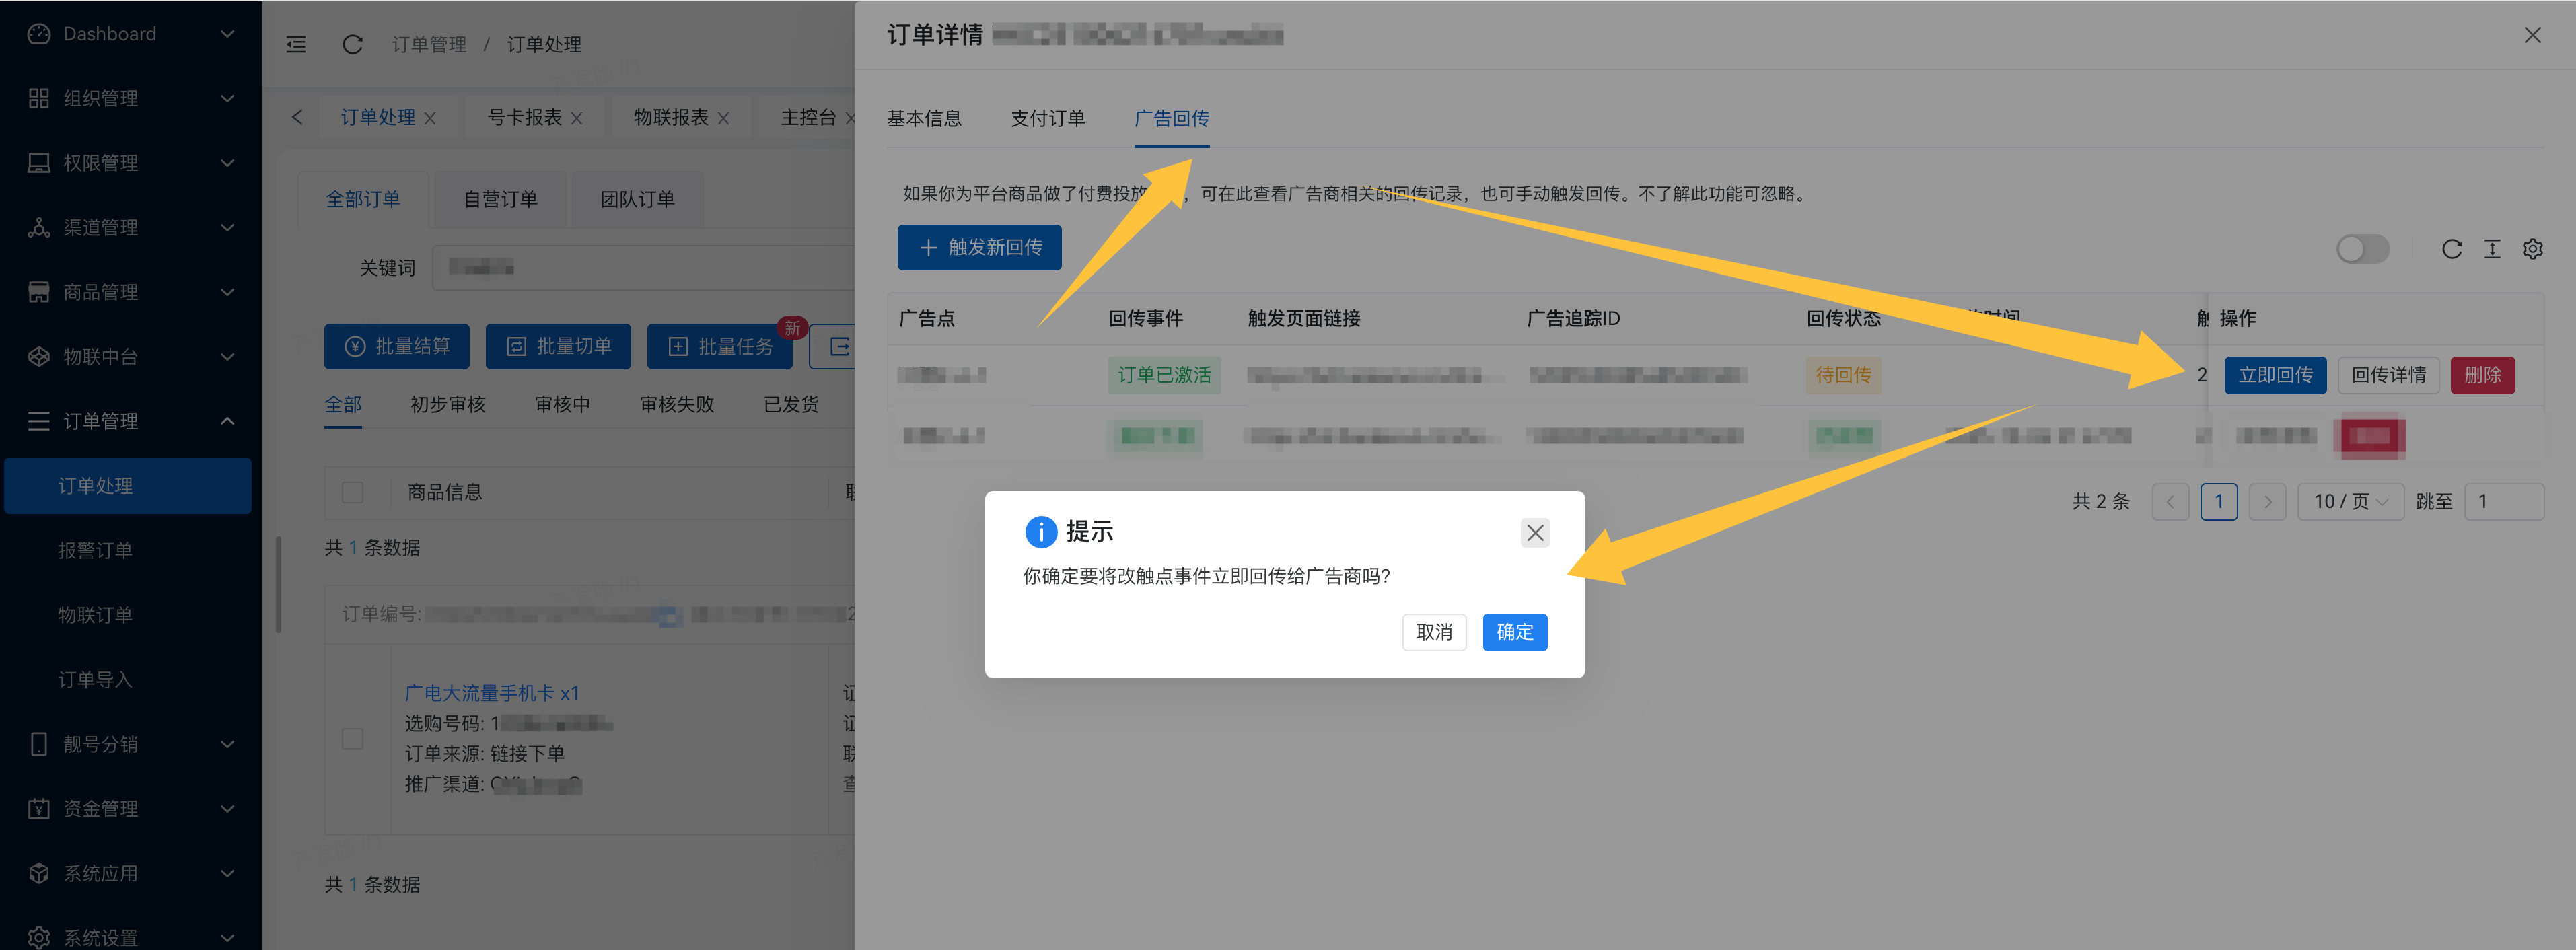
Task: Check the select-all box in the 商品信息 header
Action: (352, 492)
